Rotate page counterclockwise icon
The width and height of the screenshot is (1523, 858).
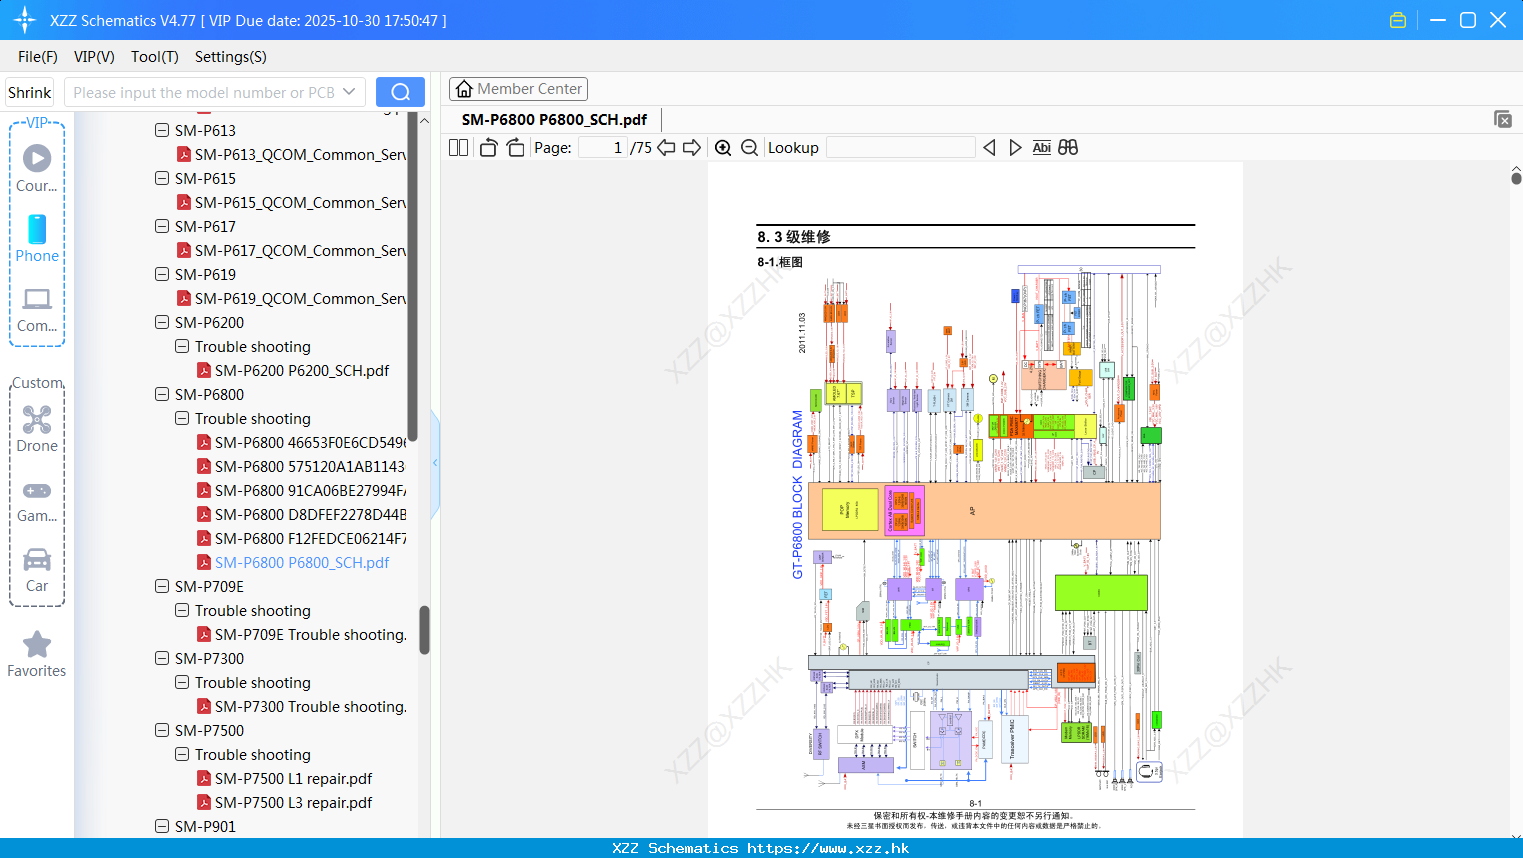(488, 147)
